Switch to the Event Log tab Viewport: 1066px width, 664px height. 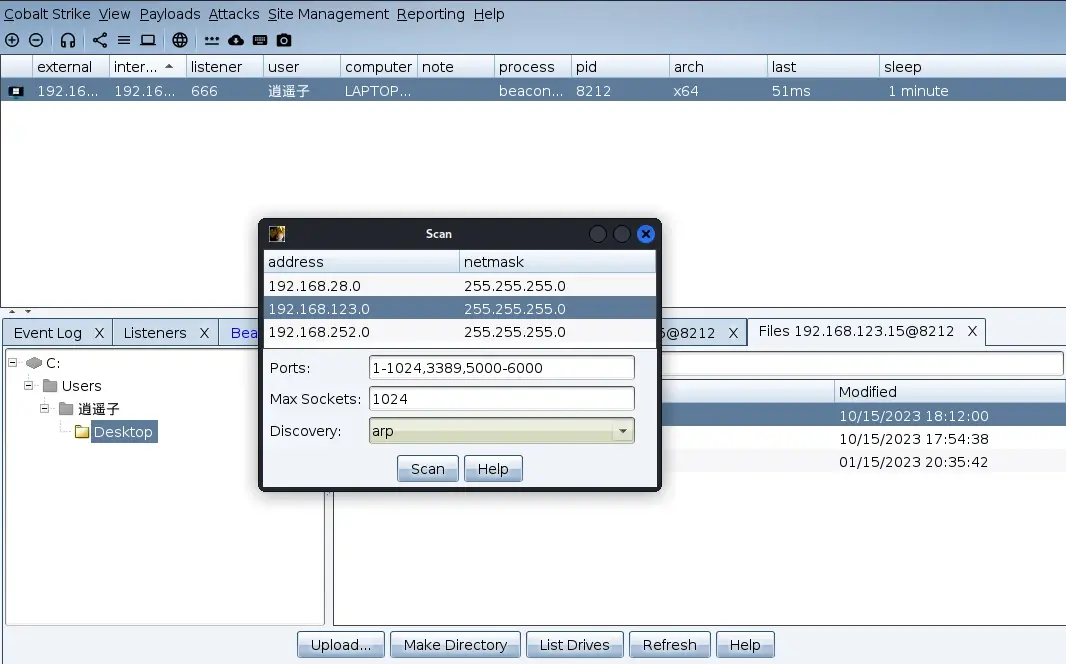point(48,333)
